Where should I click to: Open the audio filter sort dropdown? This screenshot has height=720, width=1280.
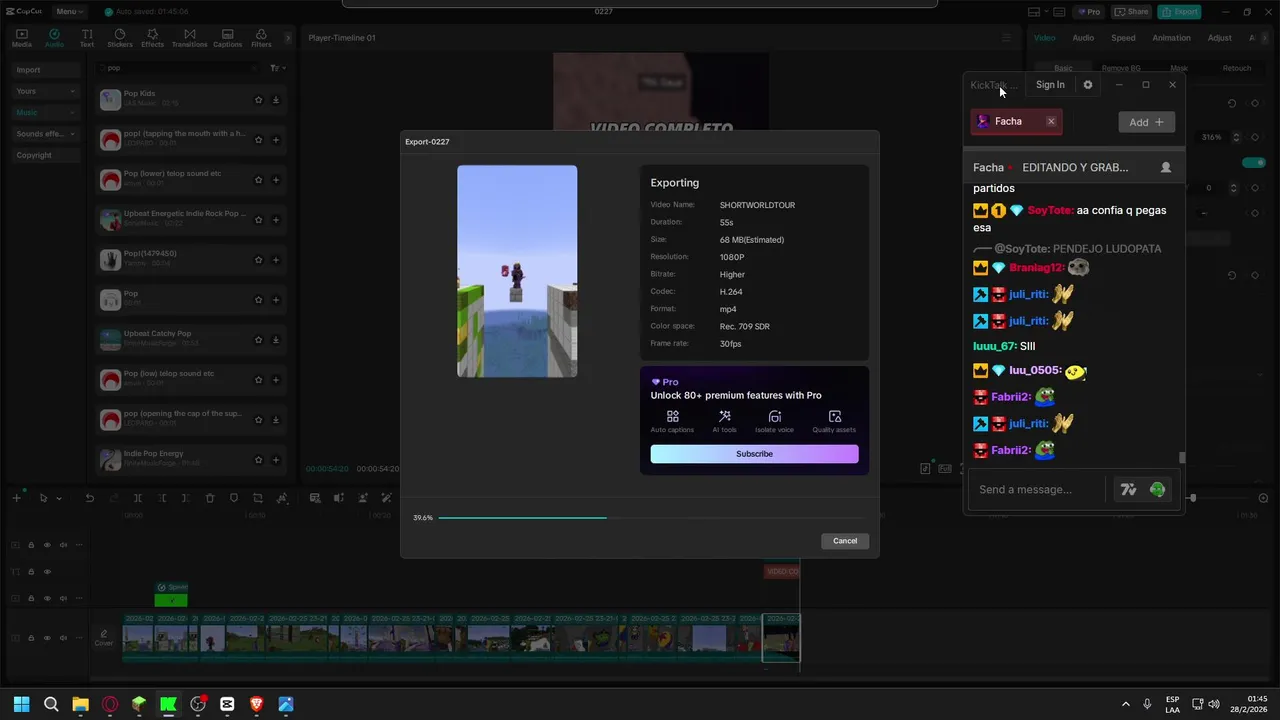tap(277, 68)
